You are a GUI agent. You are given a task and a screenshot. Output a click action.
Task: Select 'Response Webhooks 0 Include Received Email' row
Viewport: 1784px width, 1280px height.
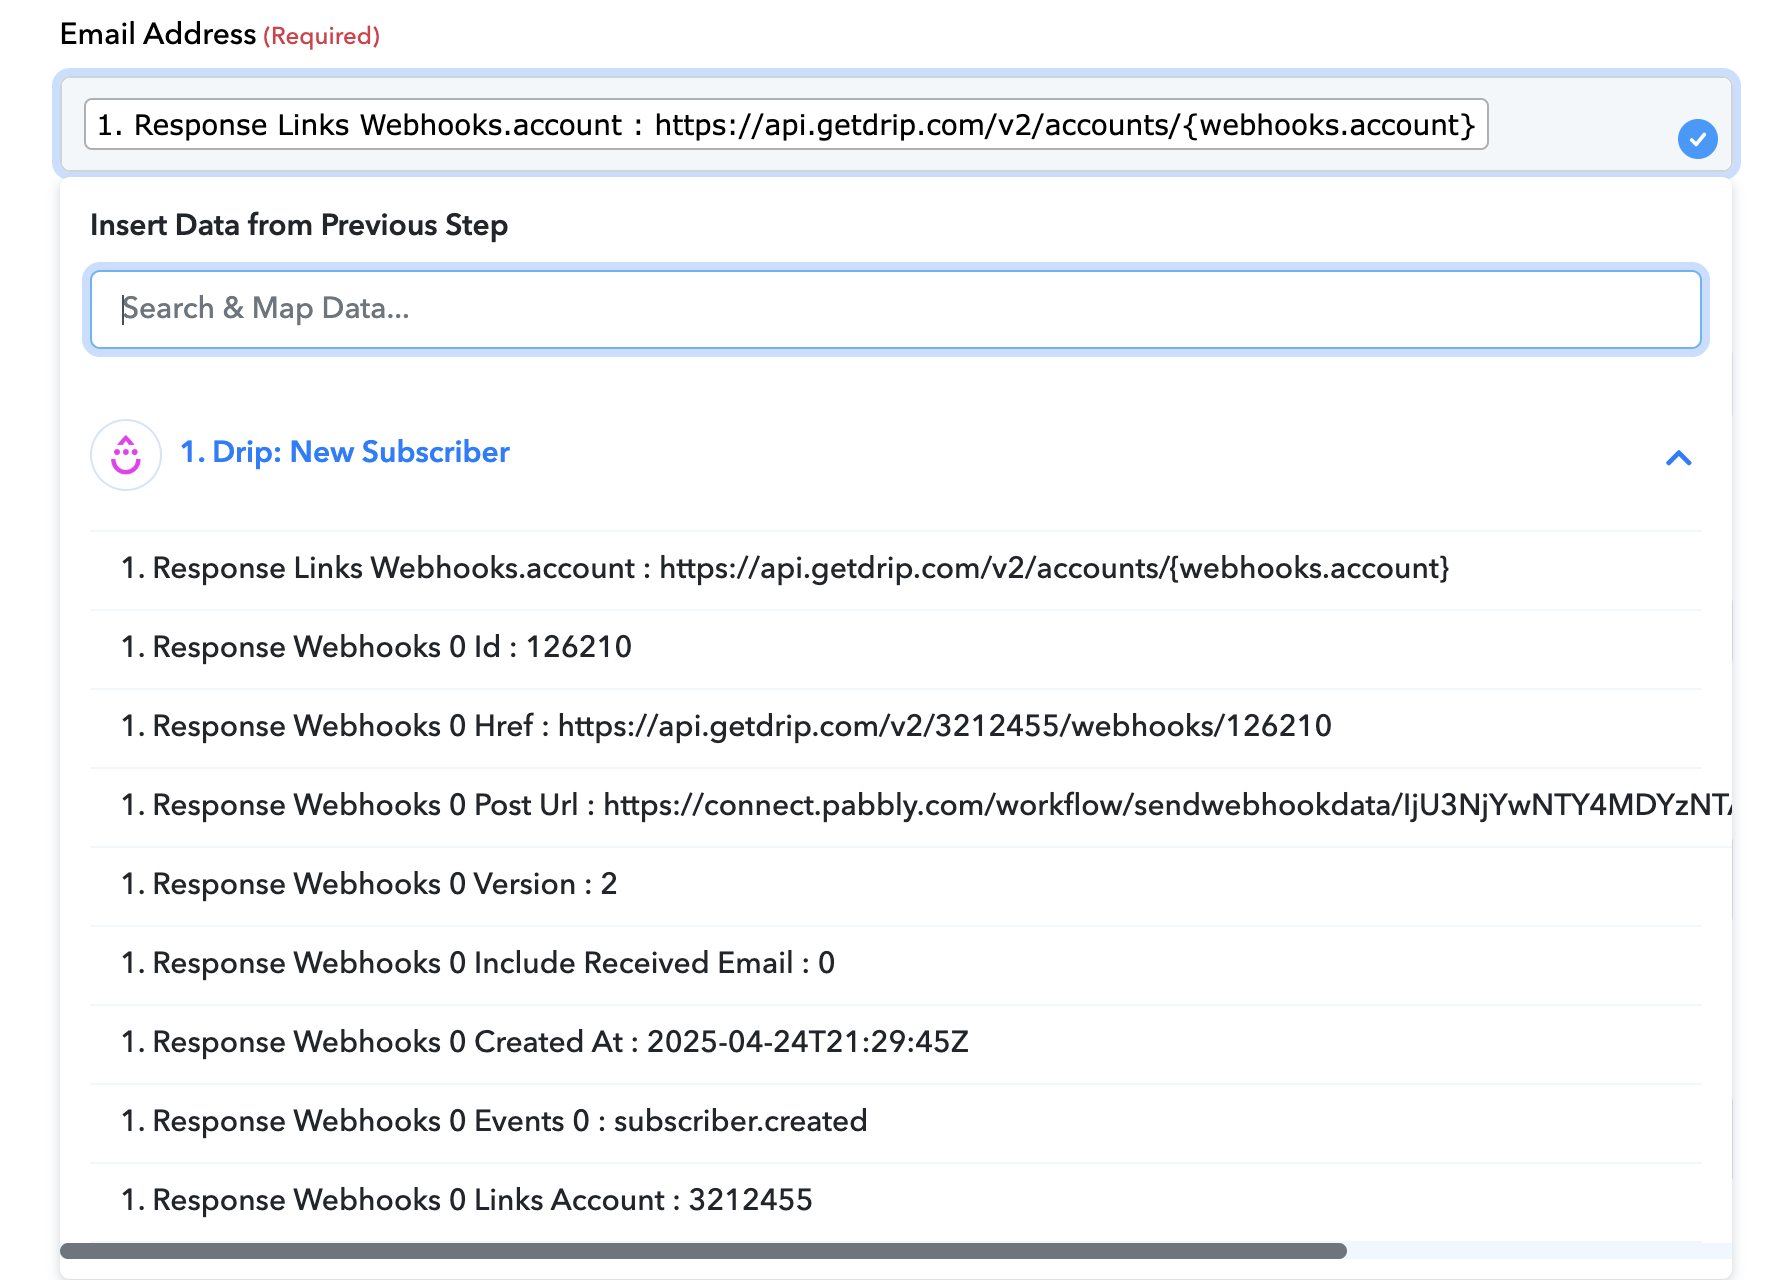[896, 964]
